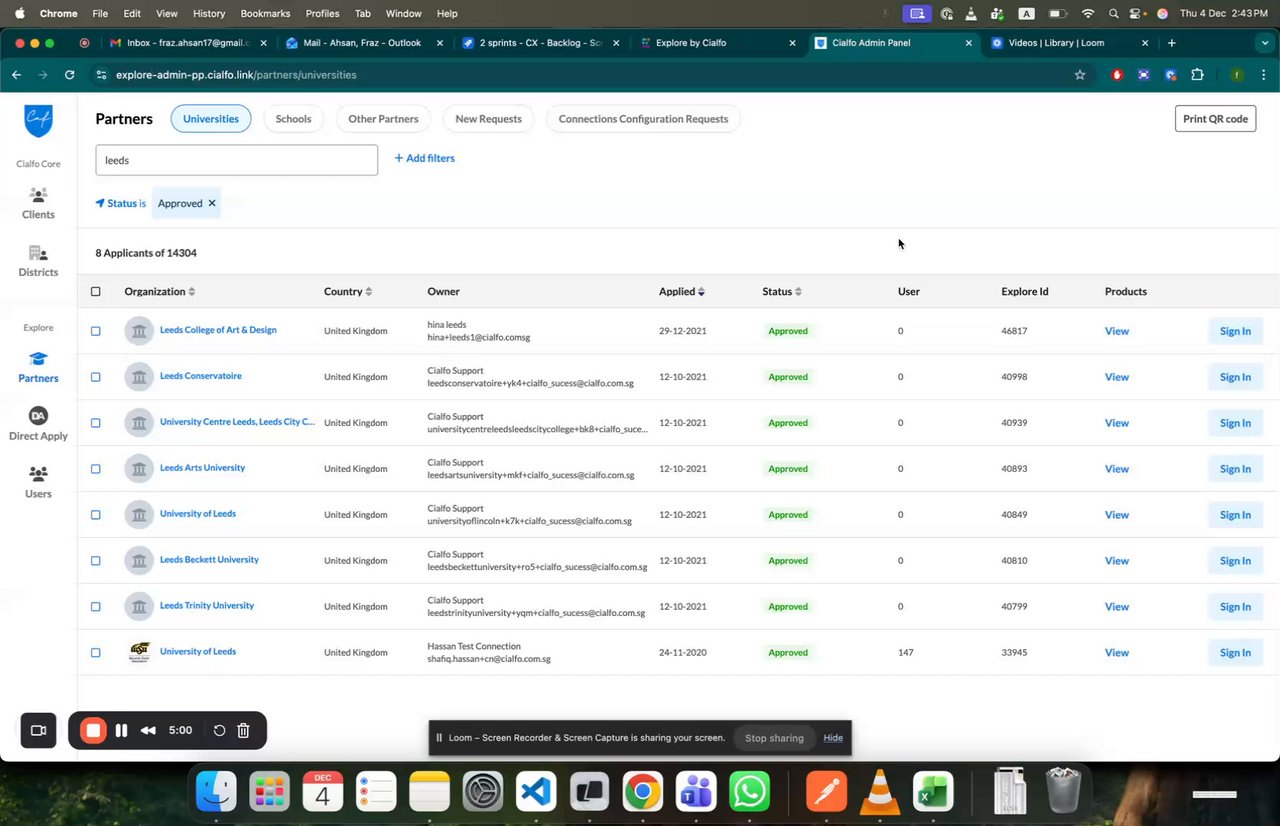Open Microsoft Teams from the Dock
Image resolution: width=1280 pixels, height=826 pixels.
pos(696,792)
